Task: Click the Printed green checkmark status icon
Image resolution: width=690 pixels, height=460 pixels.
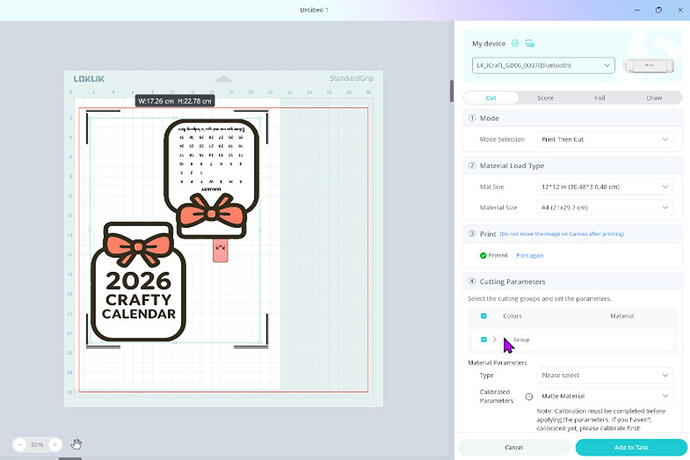Action: pyautogui.click(x=483, y=255)
